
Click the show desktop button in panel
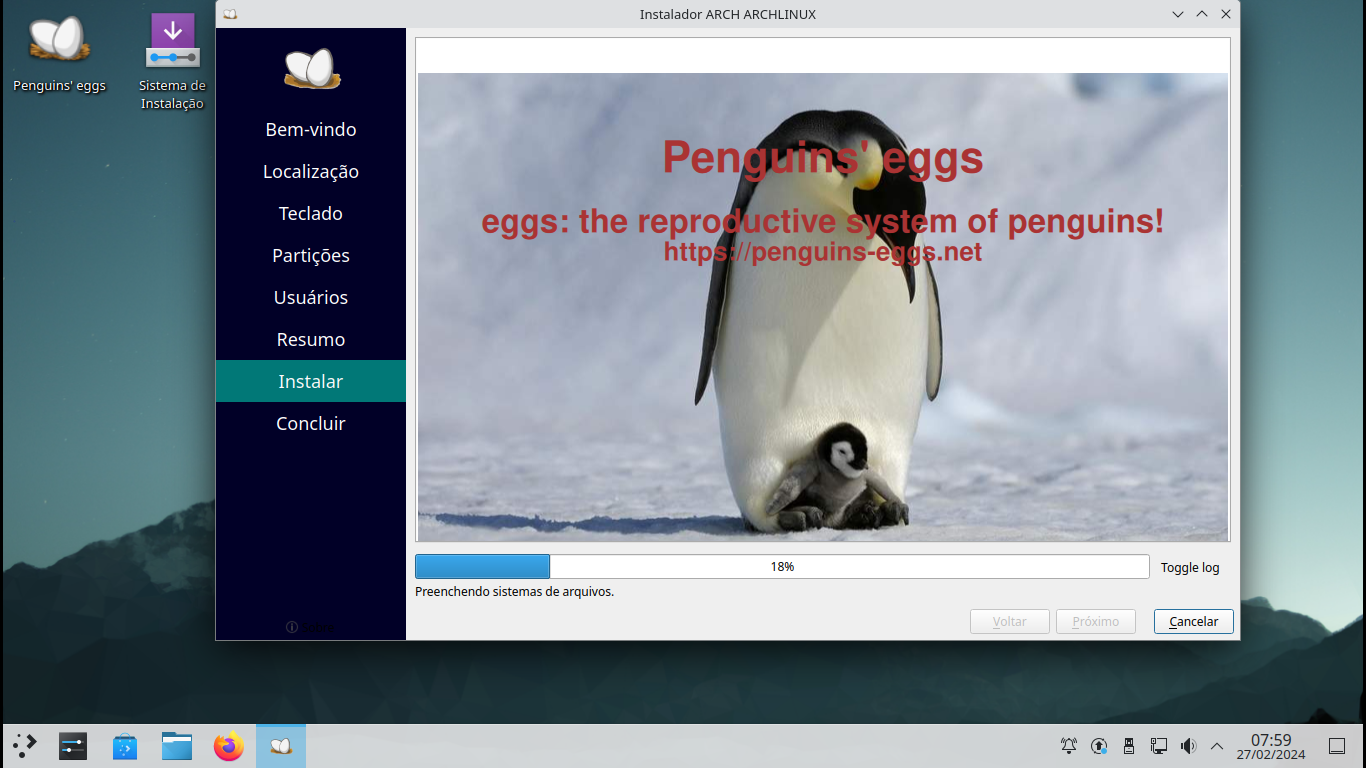point(1337,746)
